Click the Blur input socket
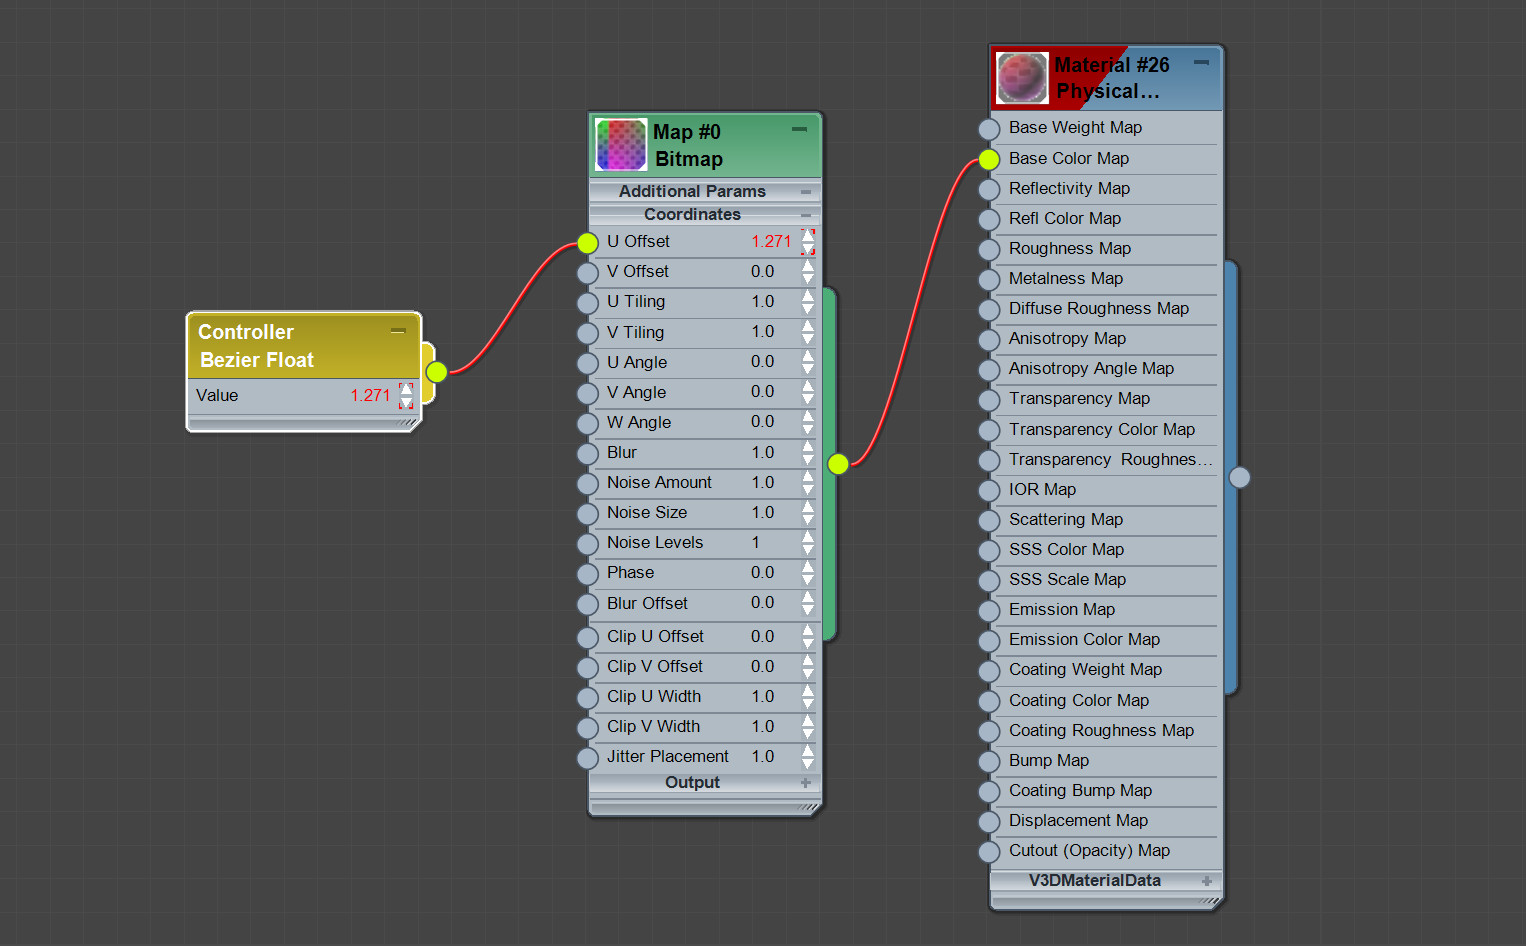The width and height of the screenshot is (1526, 946). [588, 453]
